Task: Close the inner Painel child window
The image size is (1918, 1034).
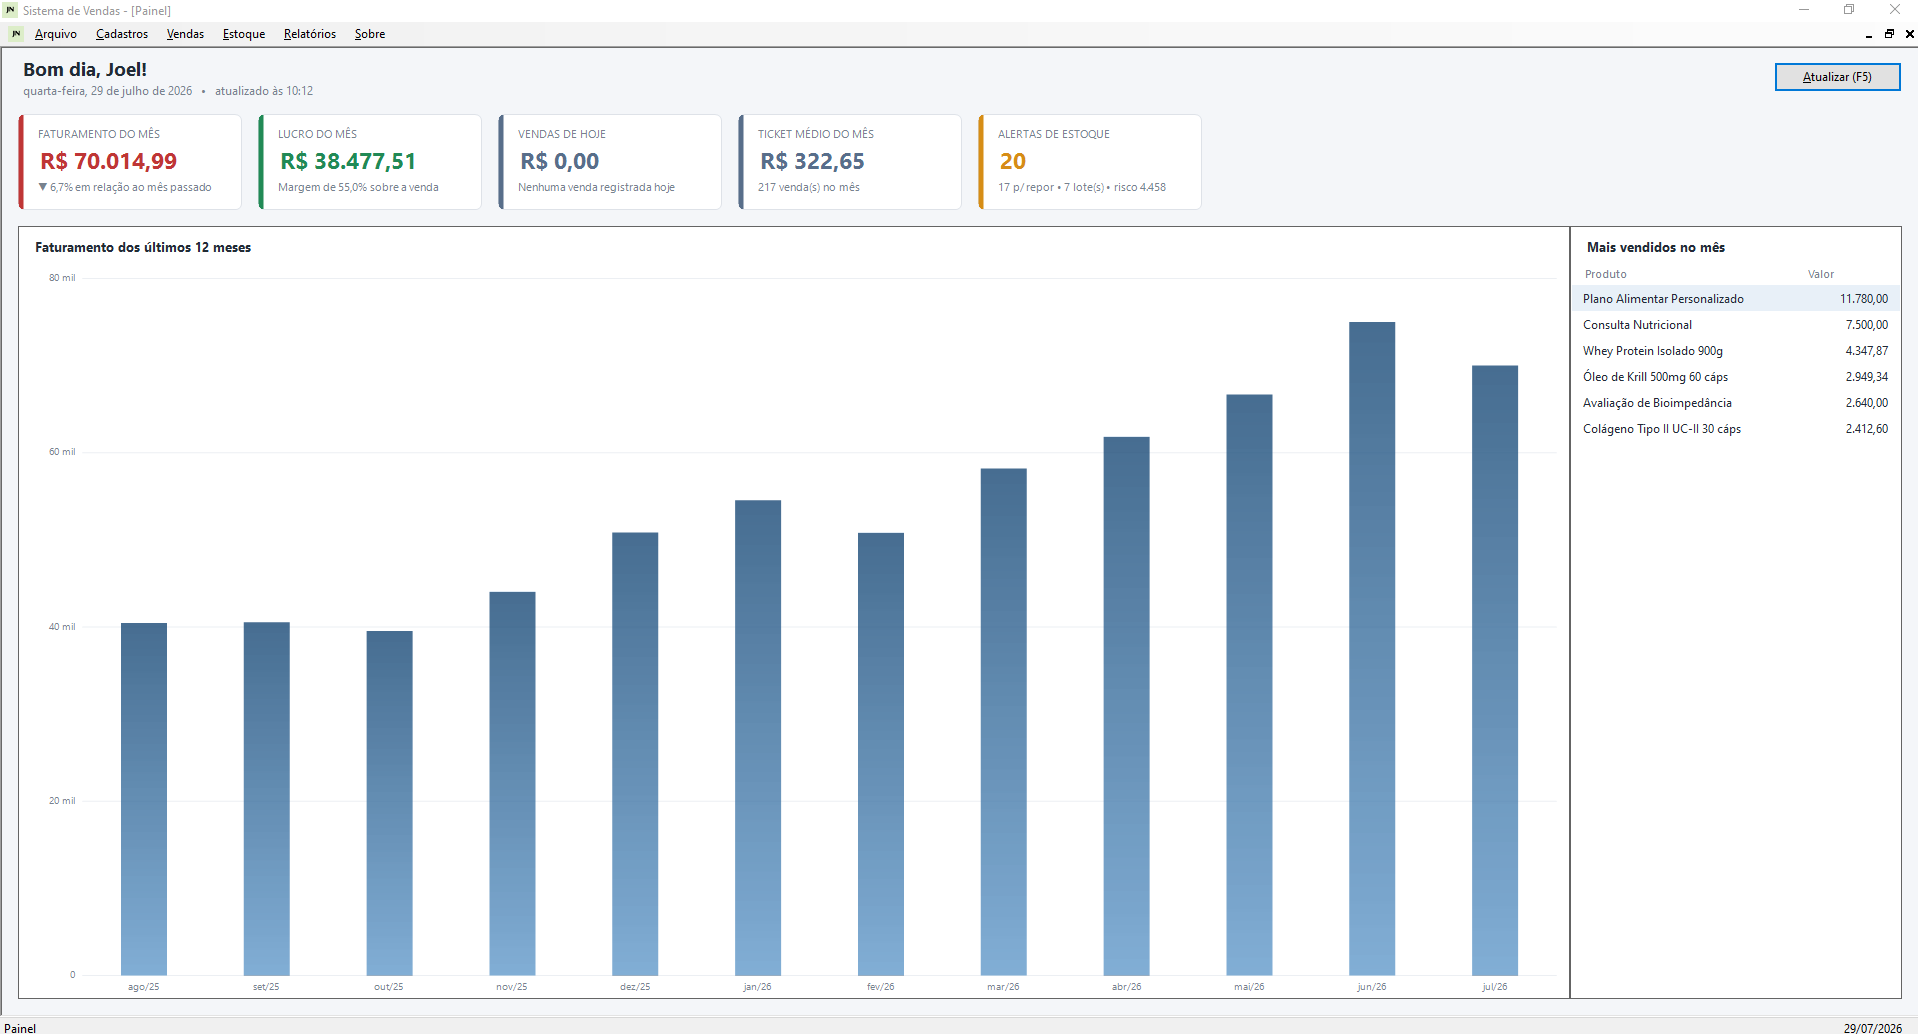Action: coord(1909,34)
